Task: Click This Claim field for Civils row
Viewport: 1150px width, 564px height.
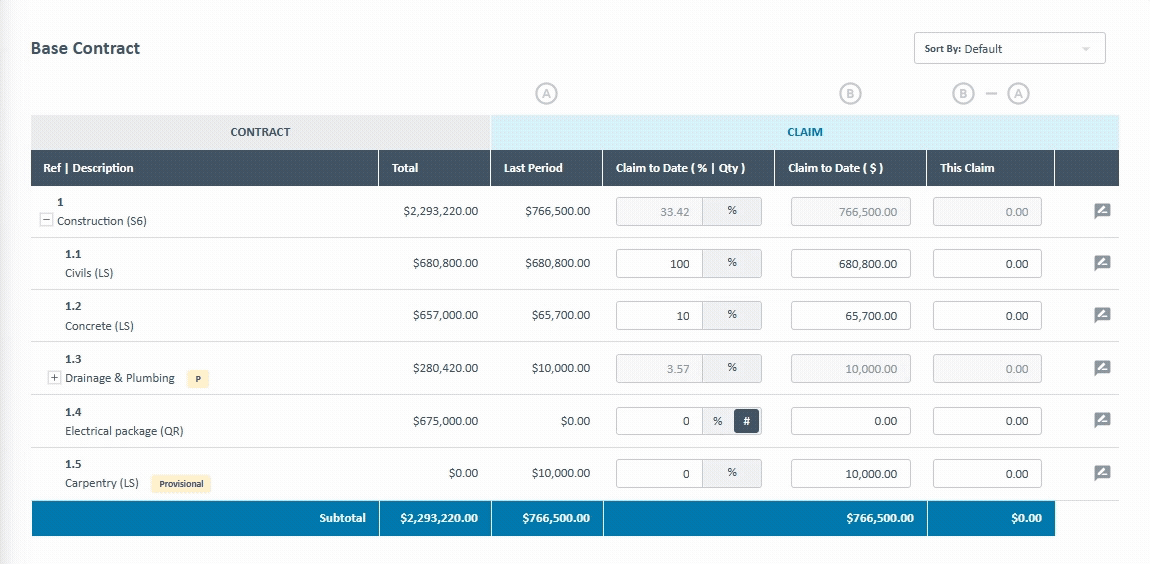Action: pyautogui.click(x=987, y=264)
